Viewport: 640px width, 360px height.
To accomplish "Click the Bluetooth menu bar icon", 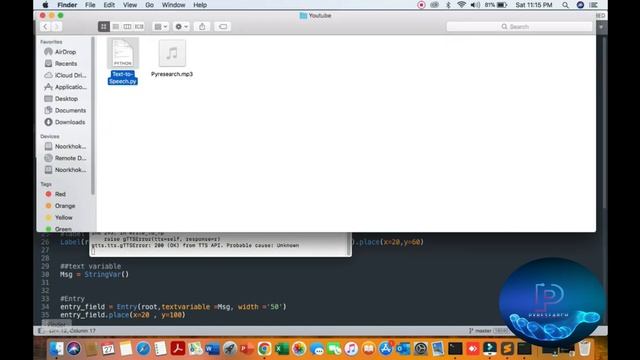I will [448, 5].
